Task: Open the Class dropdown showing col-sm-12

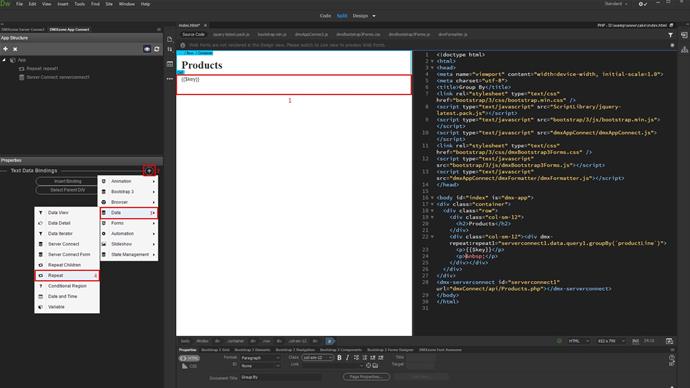Action: 317,358
